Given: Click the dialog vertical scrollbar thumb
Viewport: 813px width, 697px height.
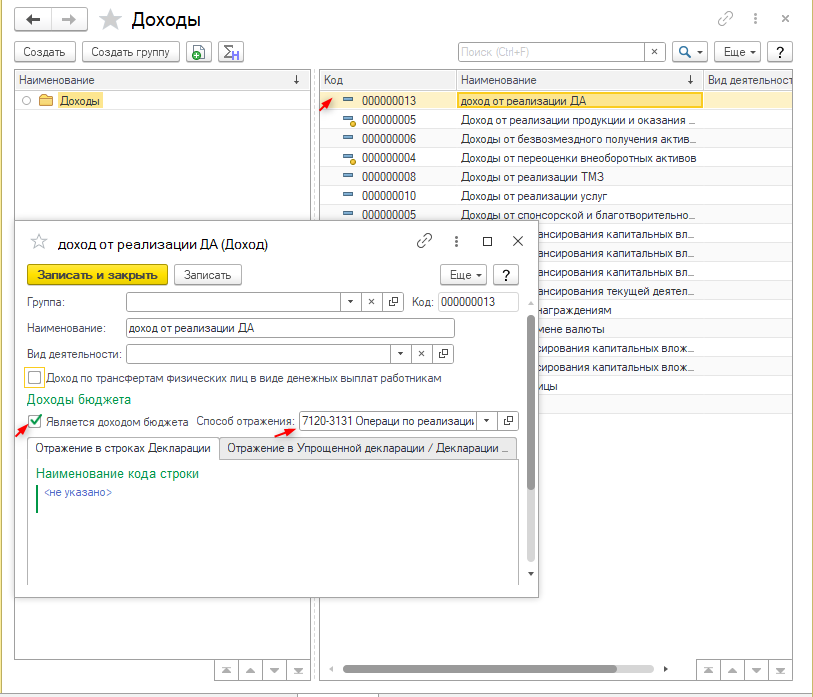Looking at the screenshot, I should [530, 402].
